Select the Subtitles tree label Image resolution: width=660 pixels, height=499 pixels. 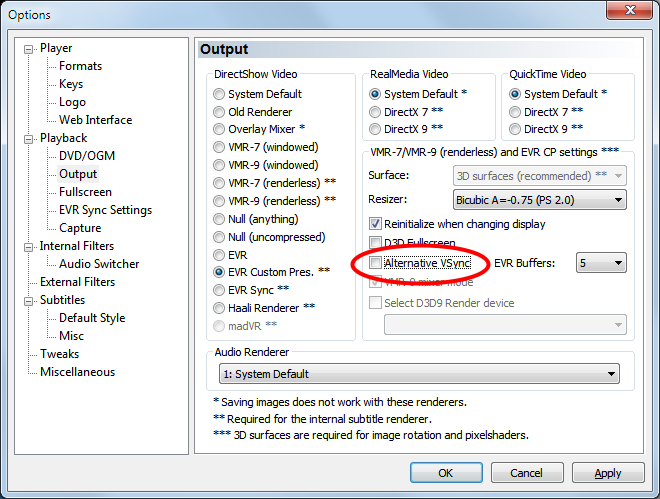pyautogui.click(x=62, y=300)
